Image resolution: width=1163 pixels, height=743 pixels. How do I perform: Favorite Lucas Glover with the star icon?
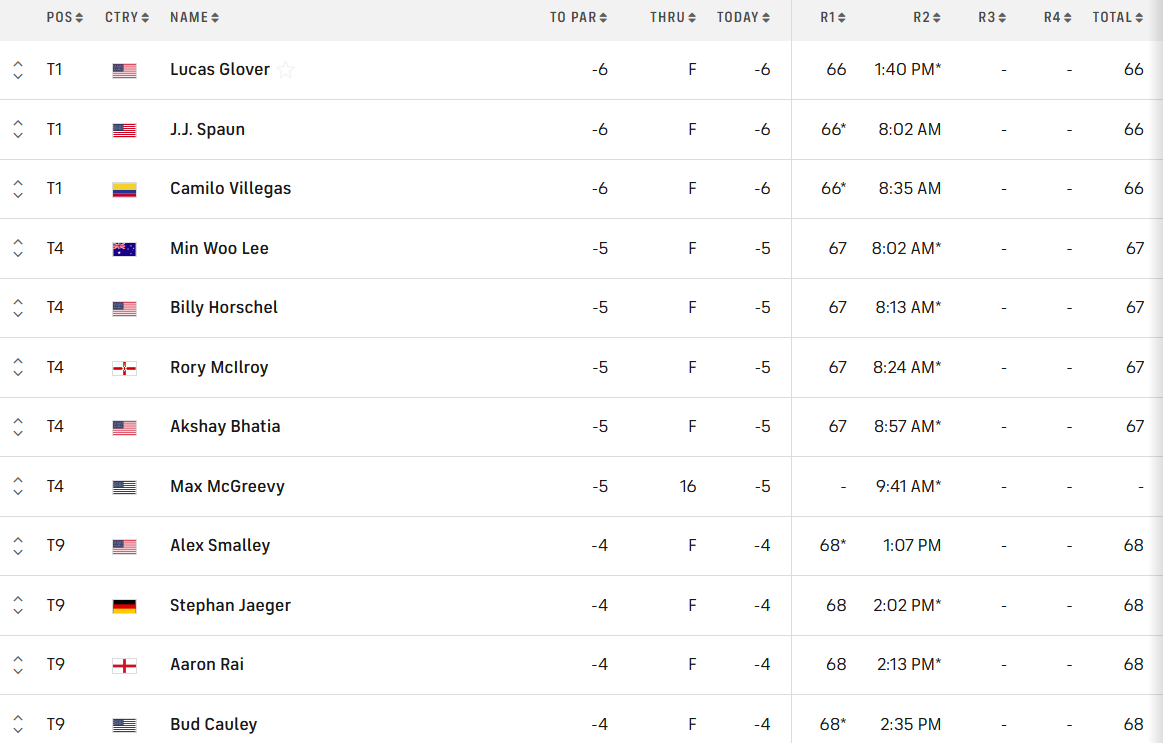click(286, 70)
